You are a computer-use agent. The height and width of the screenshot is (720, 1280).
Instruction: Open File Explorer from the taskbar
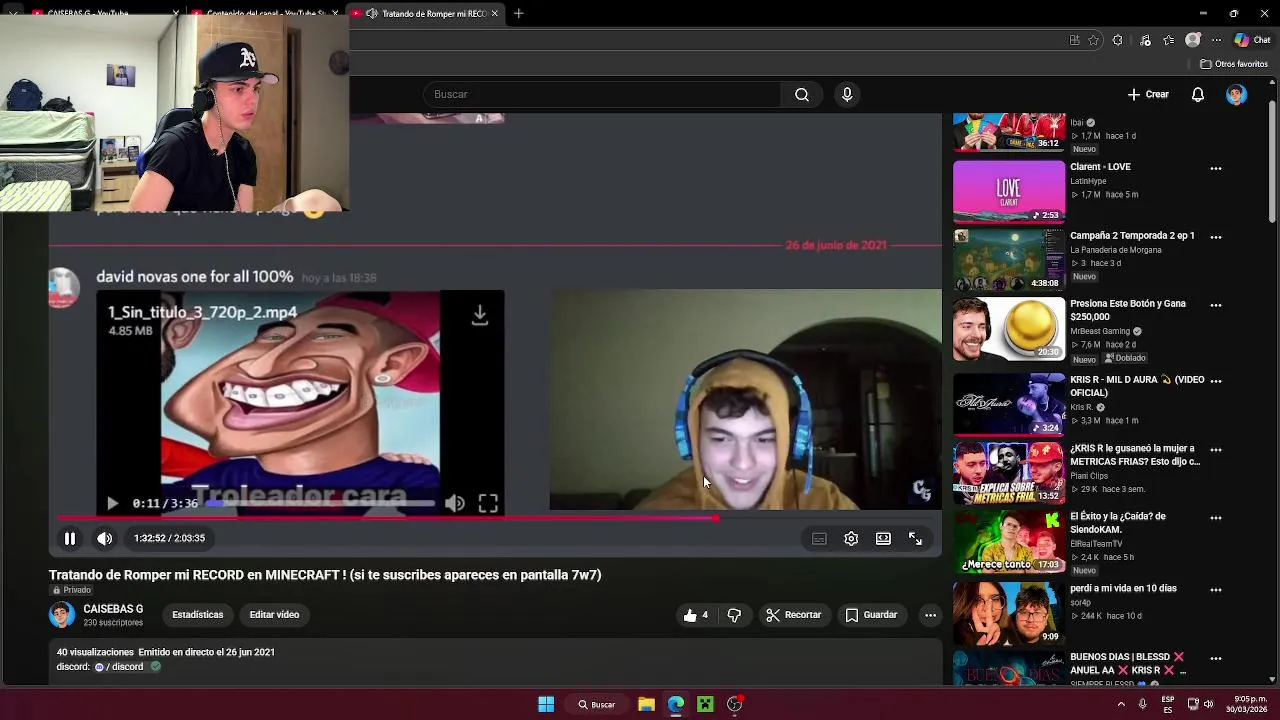coord(646,705)
